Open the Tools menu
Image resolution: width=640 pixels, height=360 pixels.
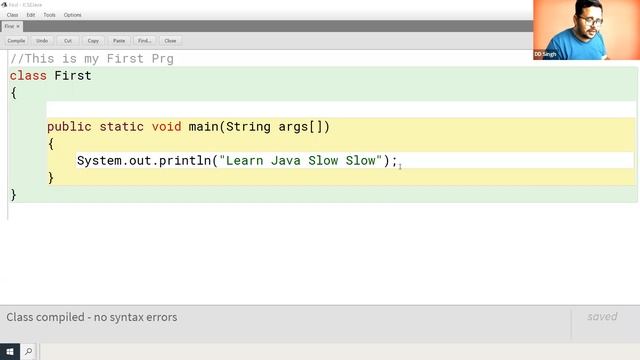pos(49,15)
